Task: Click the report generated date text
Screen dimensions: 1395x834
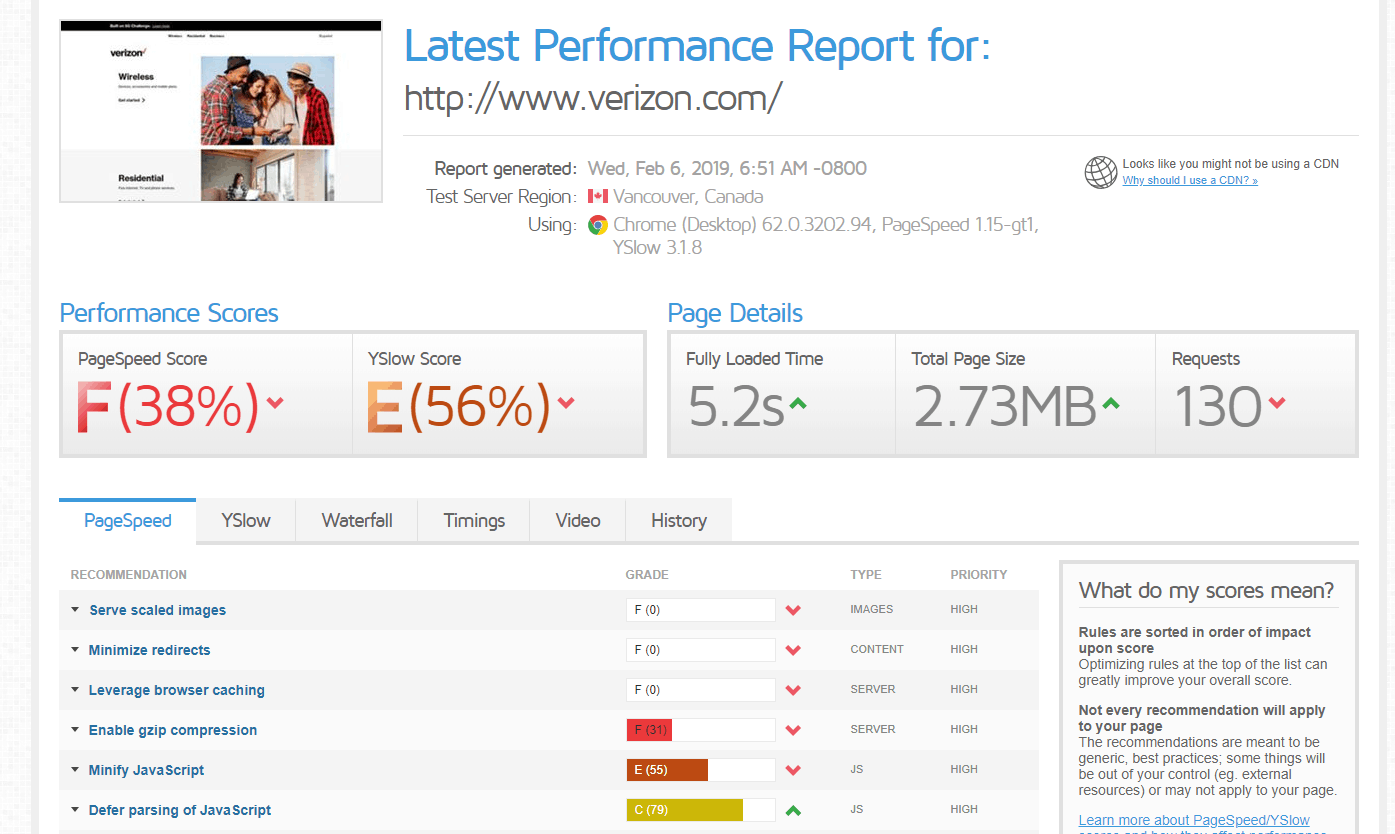Action: [x=727, y=168]
